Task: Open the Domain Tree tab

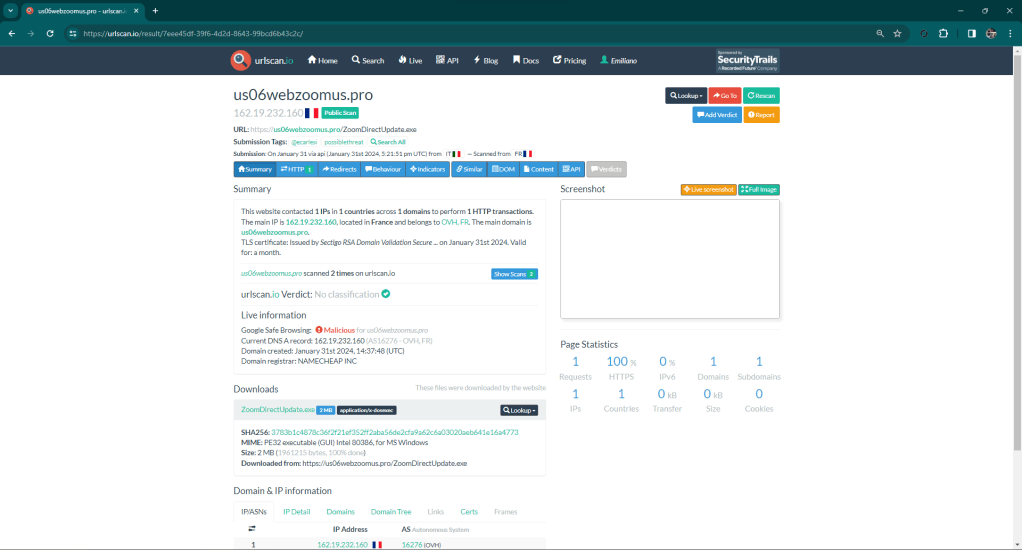Action: pos(390,512)
